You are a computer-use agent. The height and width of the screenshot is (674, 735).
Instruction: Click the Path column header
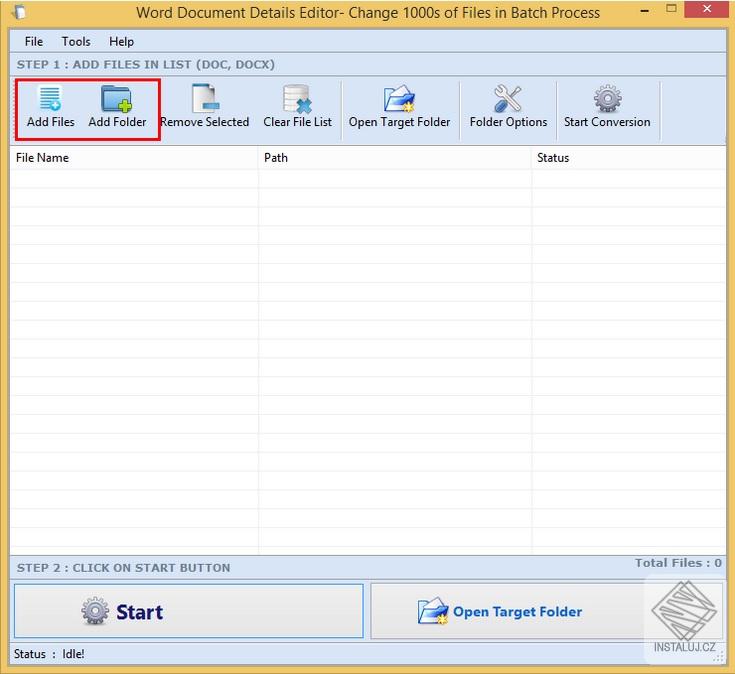coord(395,158)
